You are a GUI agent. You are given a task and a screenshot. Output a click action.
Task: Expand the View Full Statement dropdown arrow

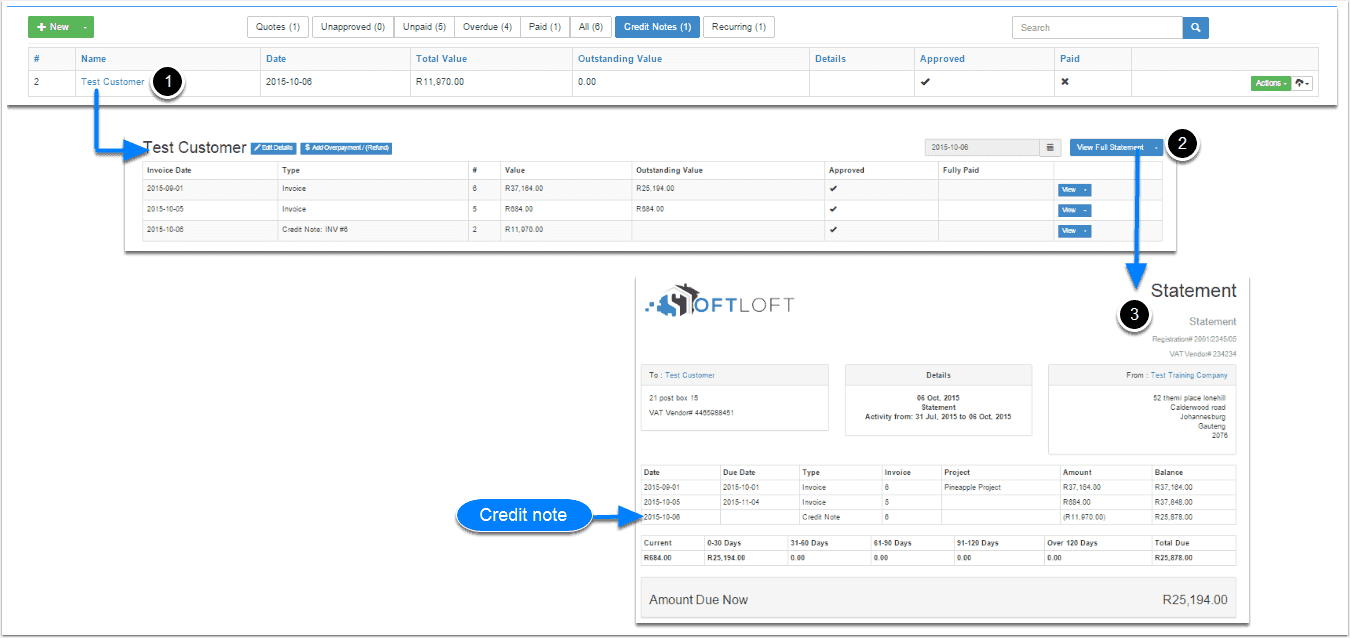(1156, 148)
